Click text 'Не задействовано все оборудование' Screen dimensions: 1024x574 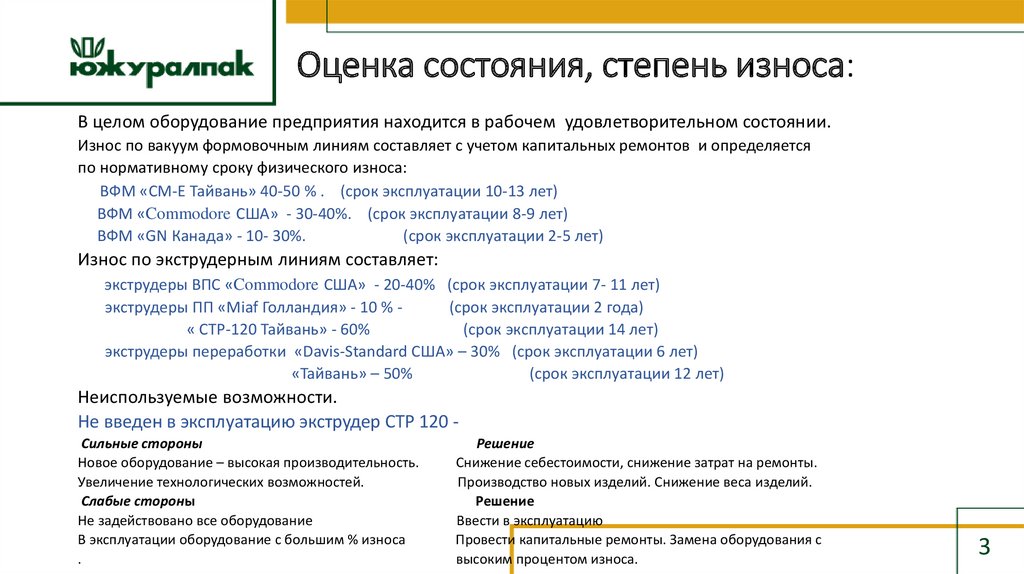click(x=195, y=521)
